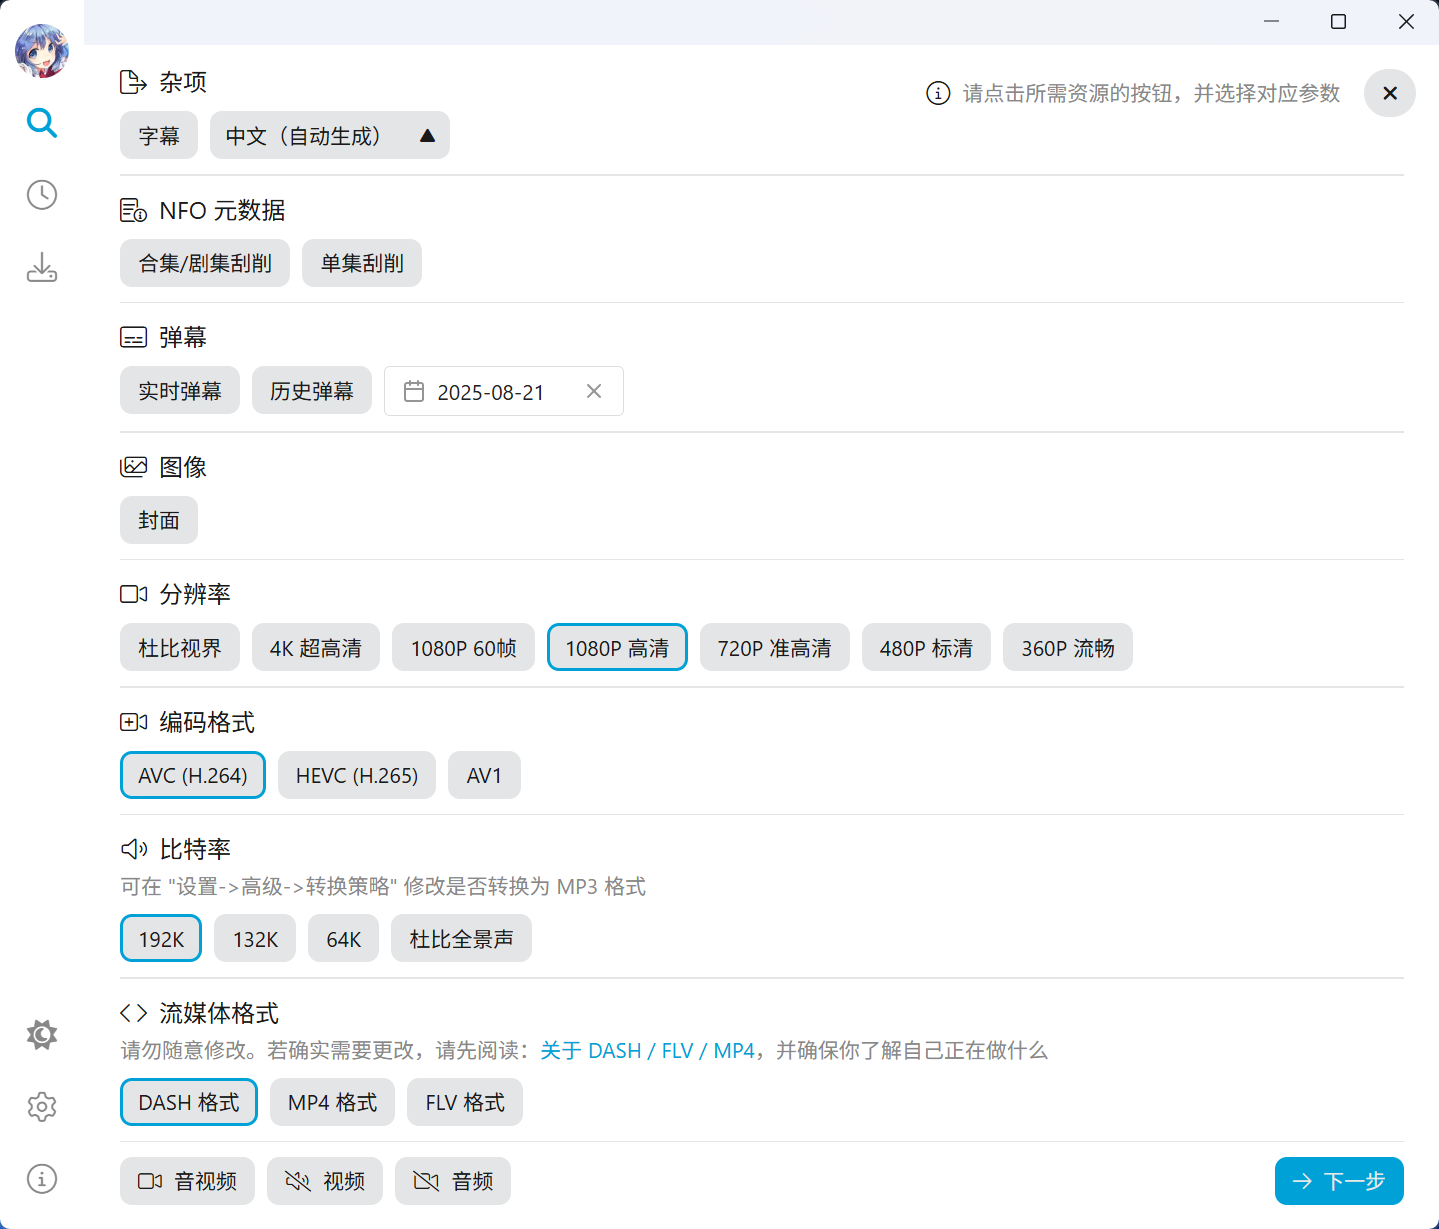
Task: Click the 图像 section picture icon
Action: point(133,466)
